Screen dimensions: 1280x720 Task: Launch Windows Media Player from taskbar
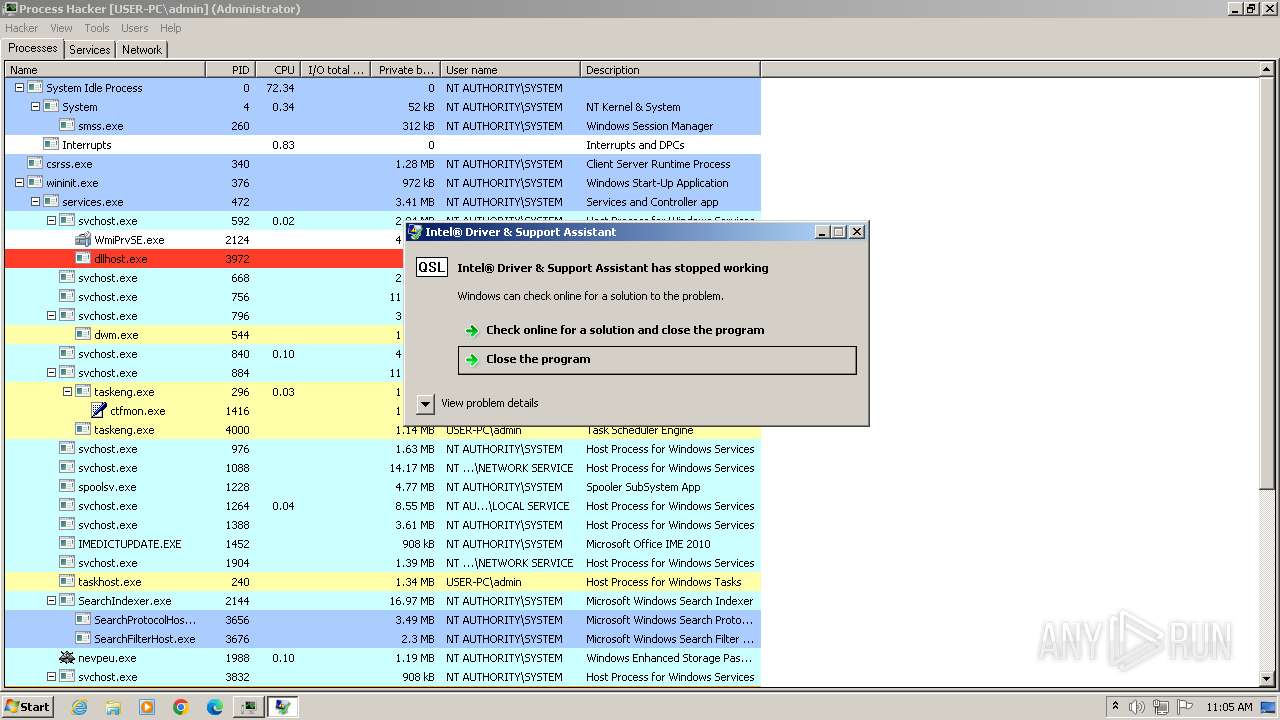click(147, 707)
